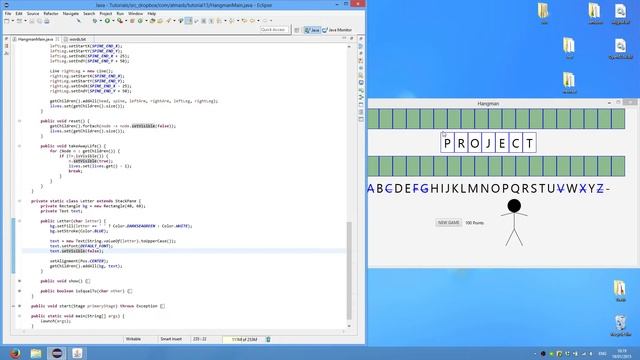Viewport: 640px width, 360px height.
Task: Click the Writable status bar entry
Action: pos(133,339)
